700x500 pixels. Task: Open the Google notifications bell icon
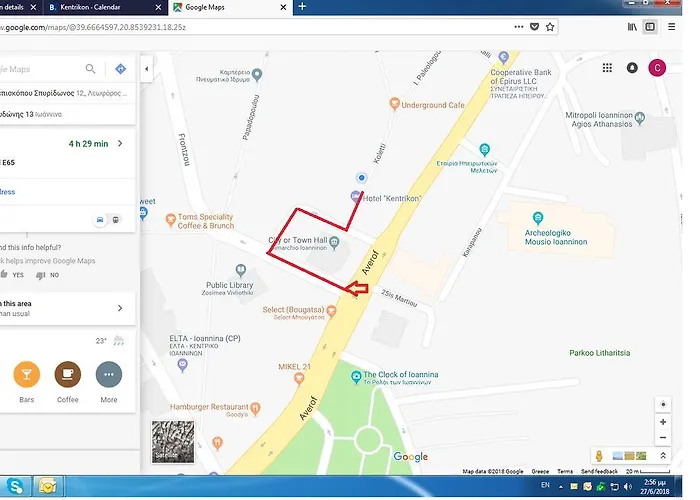632,68
